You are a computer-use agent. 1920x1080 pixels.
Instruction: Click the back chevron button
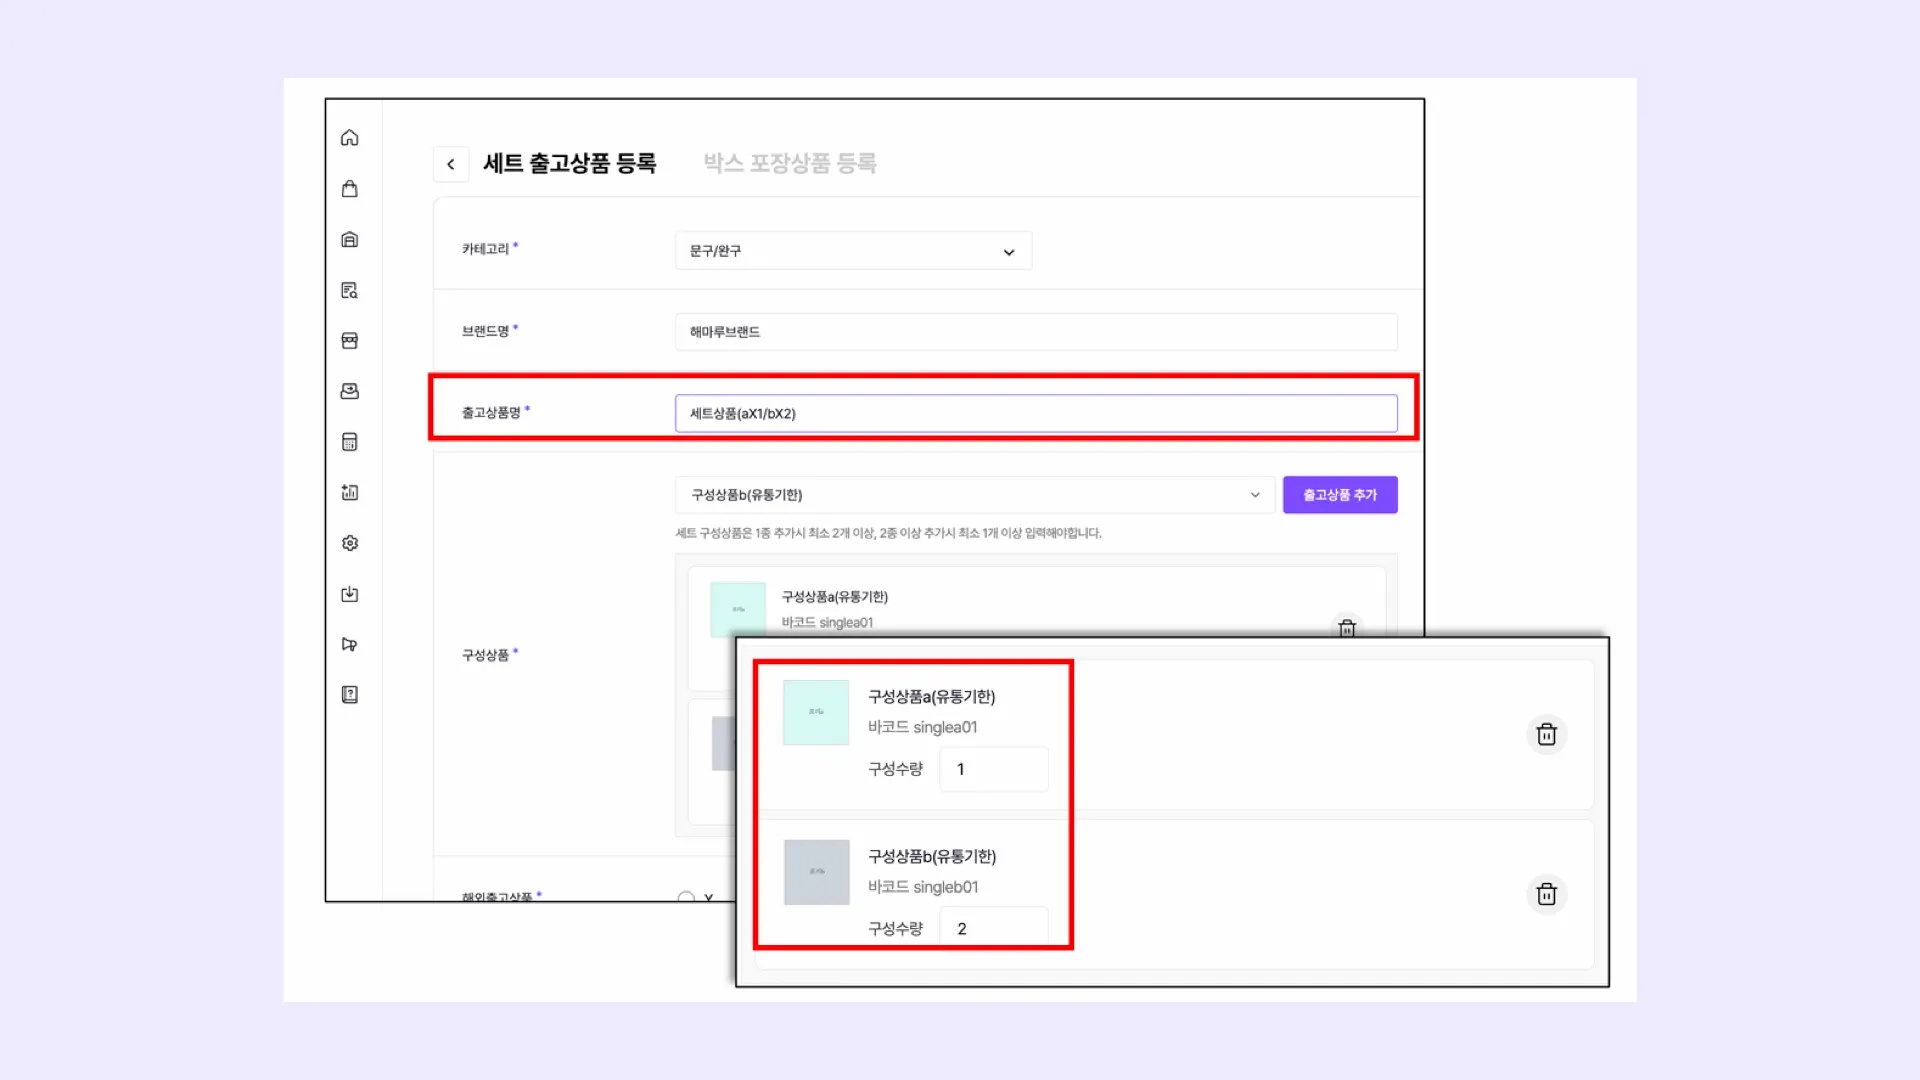point(451,164)
